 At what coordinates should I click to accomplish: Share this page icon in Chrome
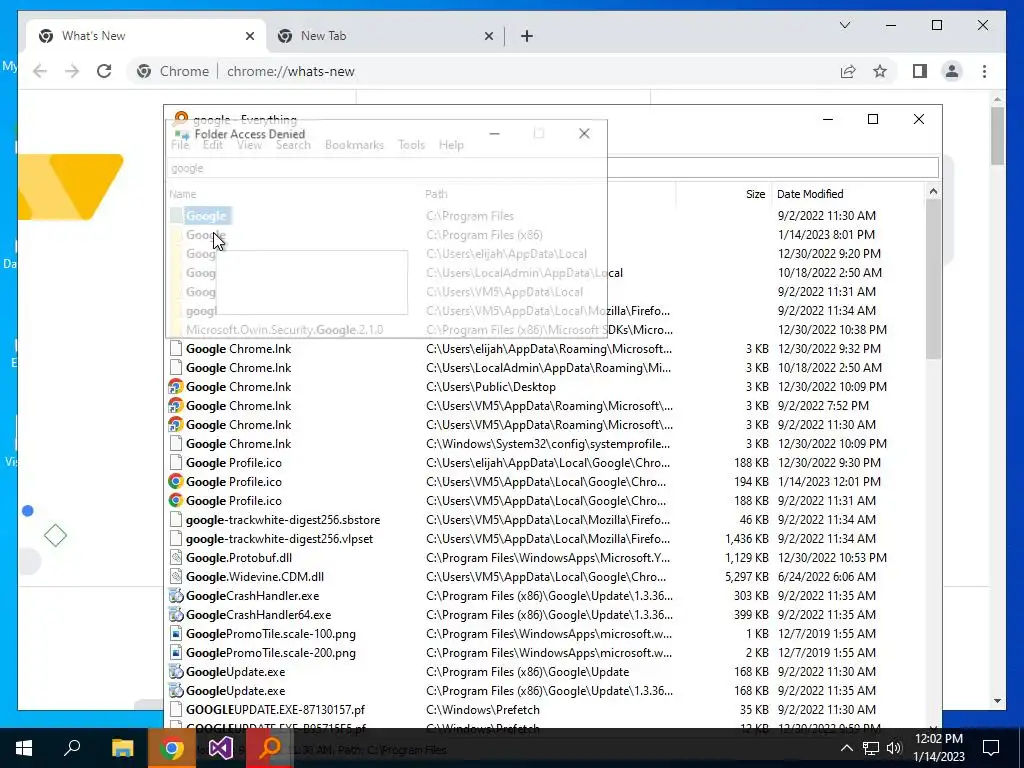[848, 71]
